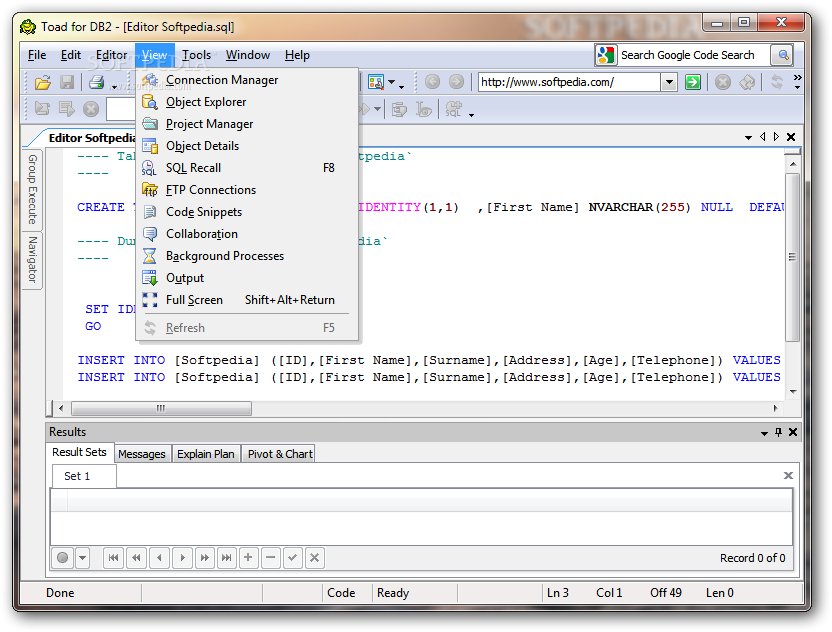832x632 pixels.
Task: Switch to the Messages tab
Action: (x=142, y=454)
